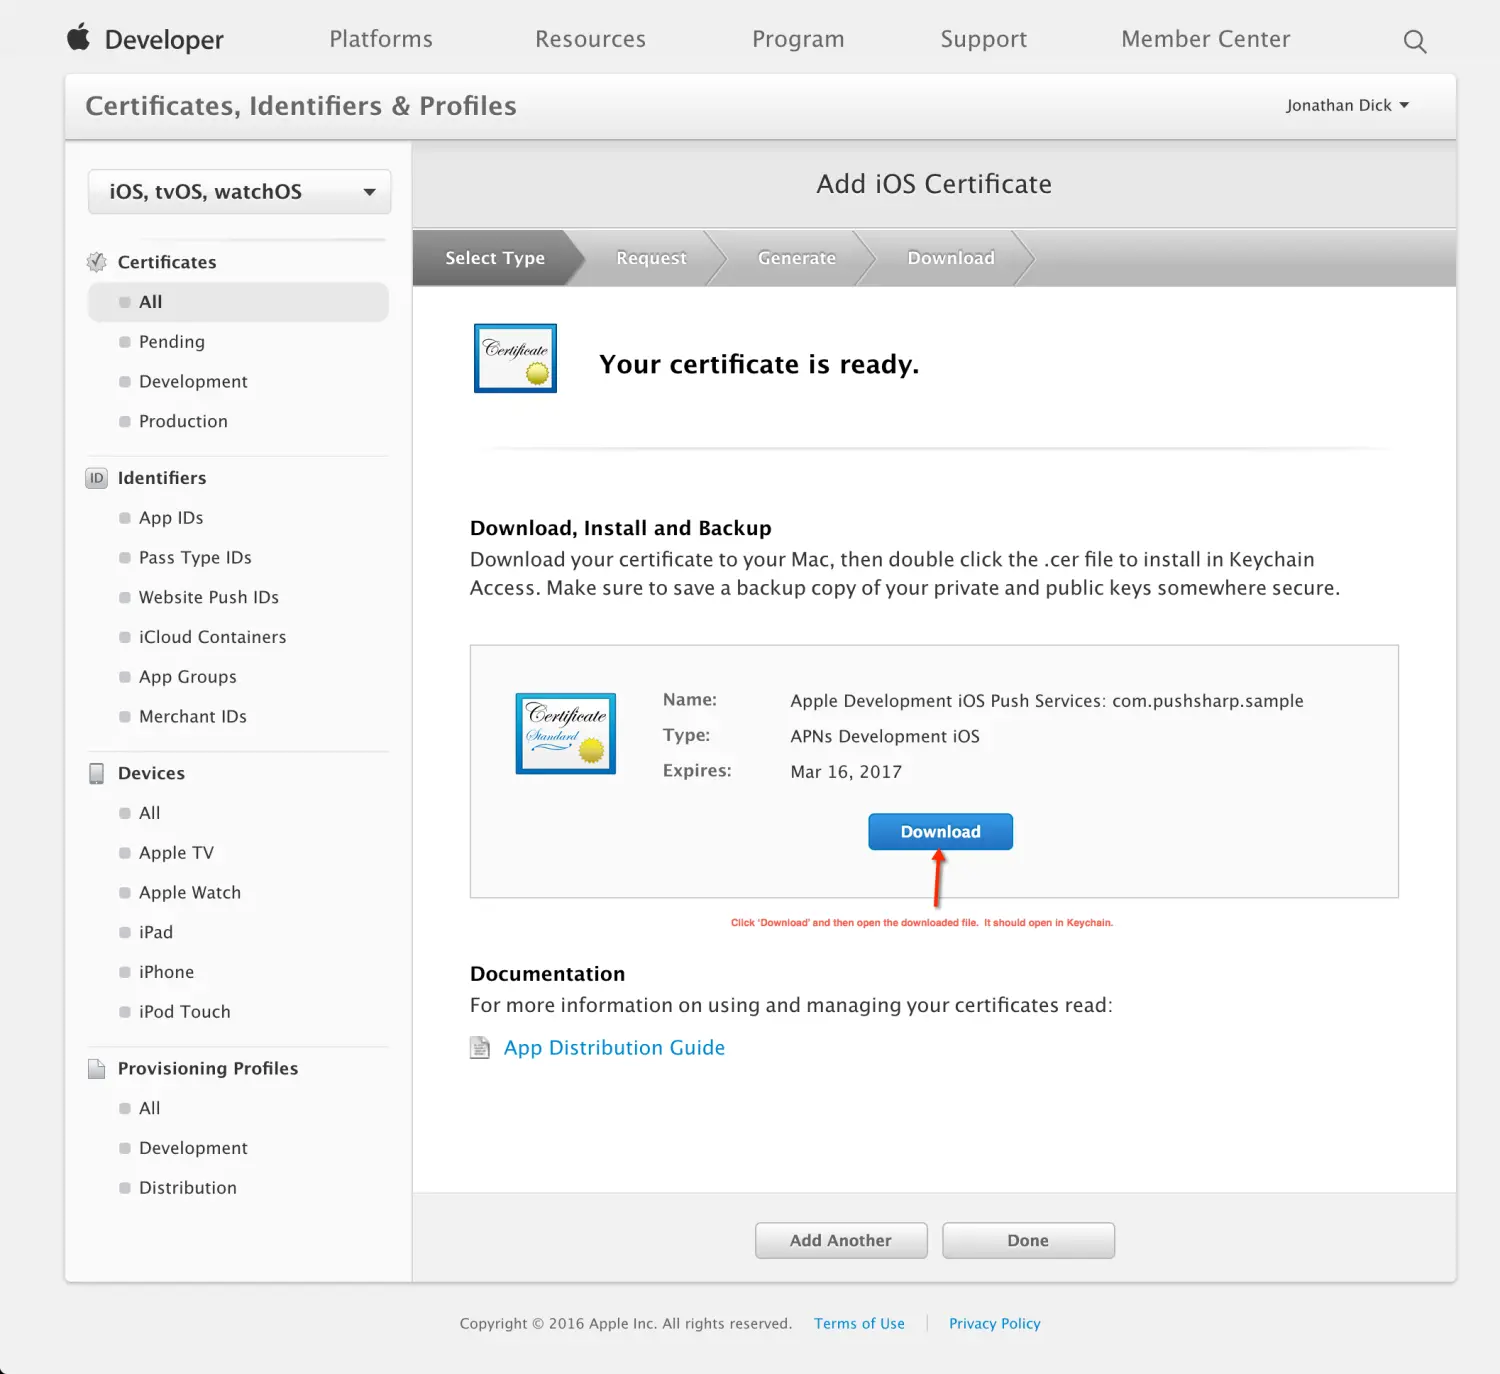
Task: Click the Certificates, Identifiers & Profiles title
Action: 301,106
